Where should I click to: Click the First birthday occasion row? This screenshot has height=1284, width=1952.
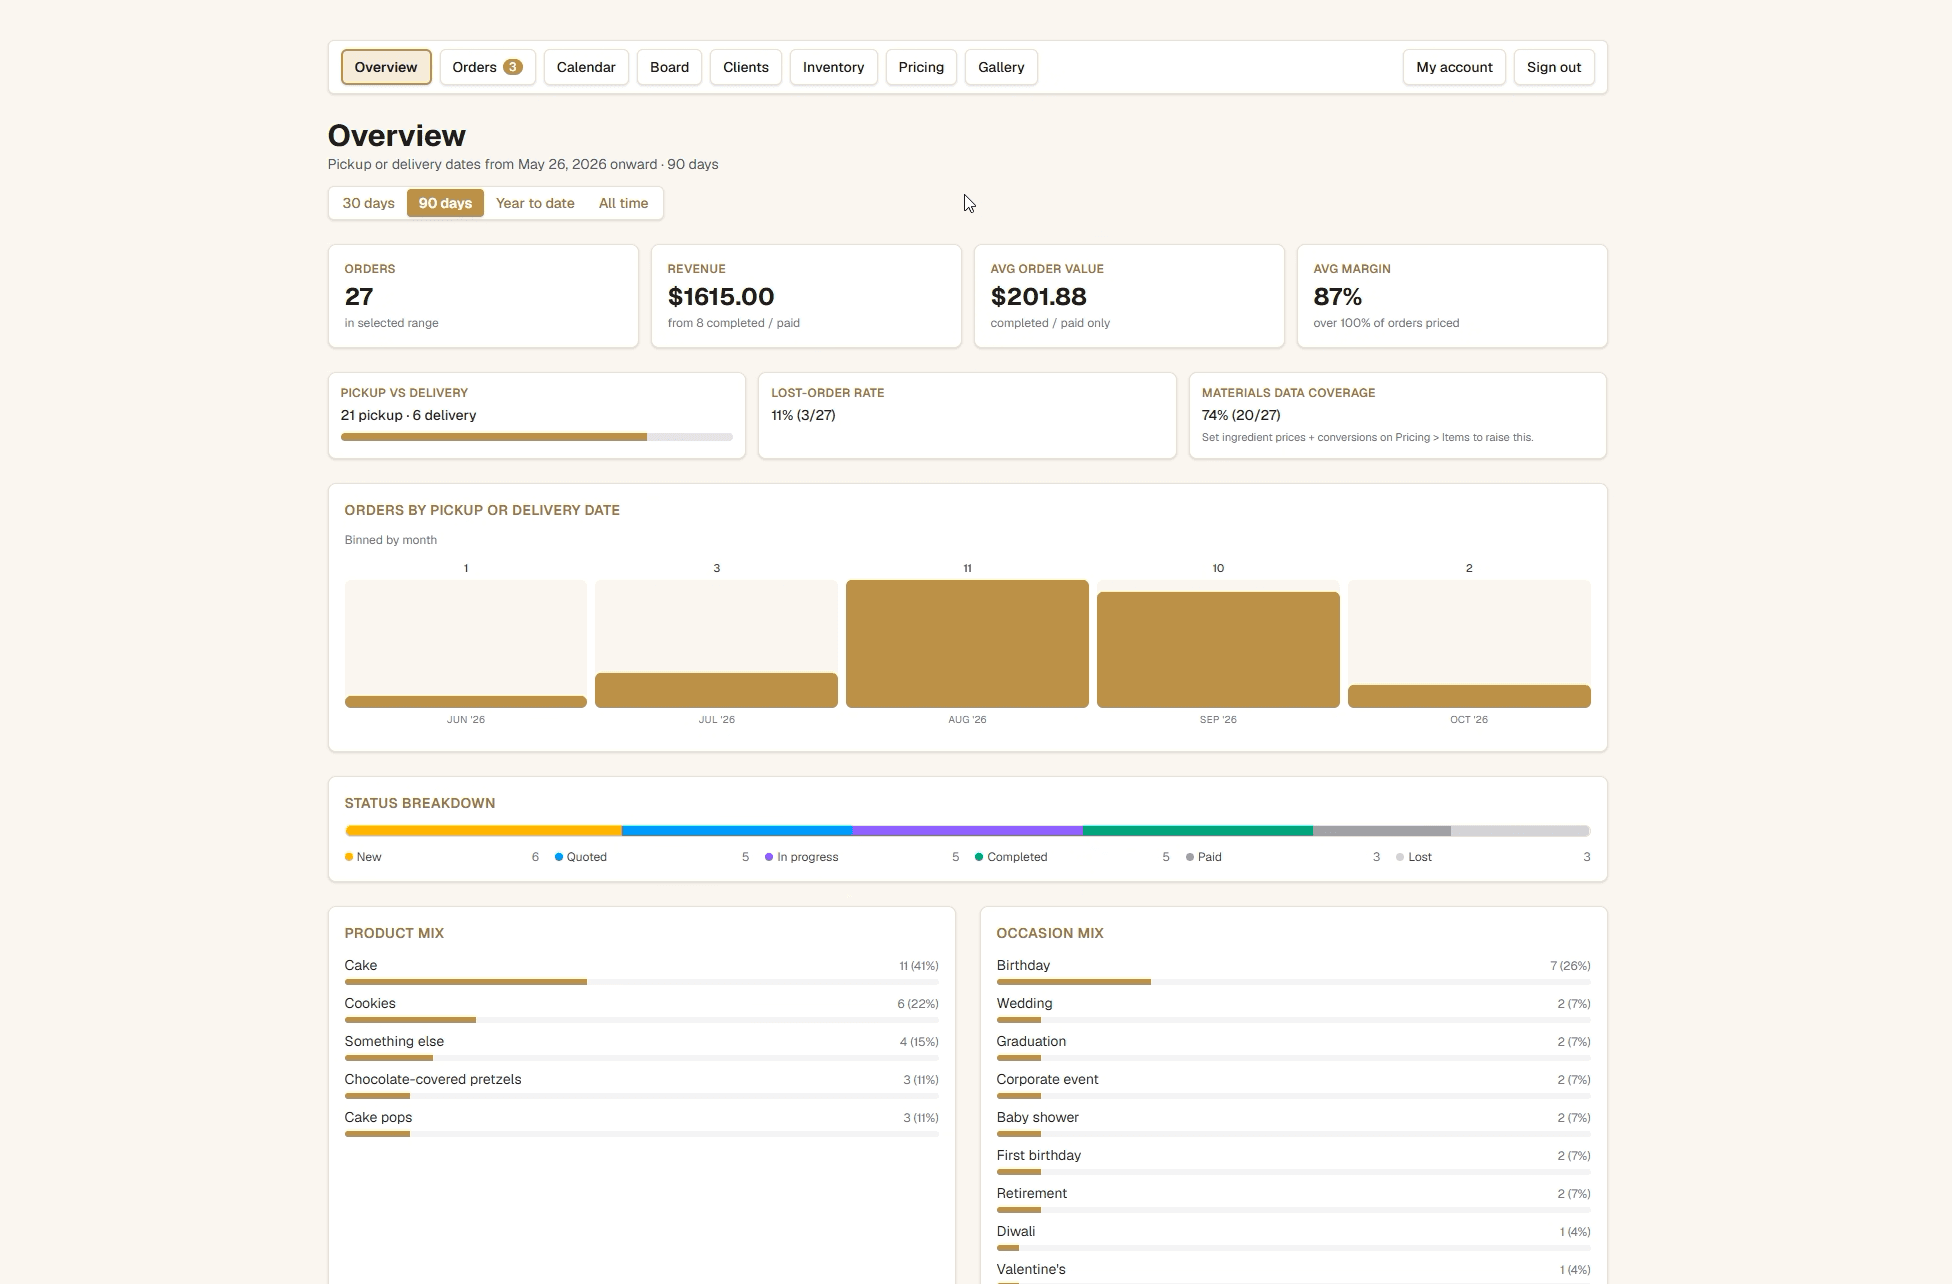pos(1293,1161)
